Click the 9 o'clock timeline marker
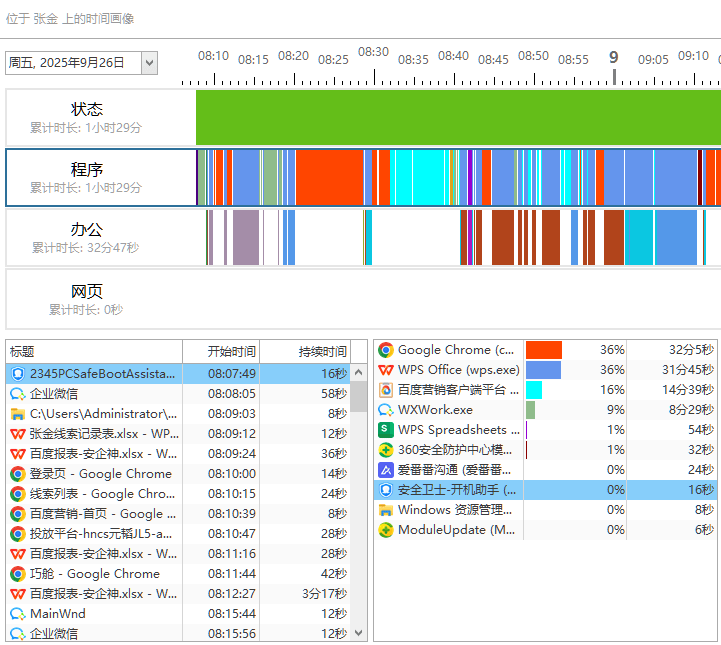The height and width of the screenshot is (645, 721). (614, 58)
